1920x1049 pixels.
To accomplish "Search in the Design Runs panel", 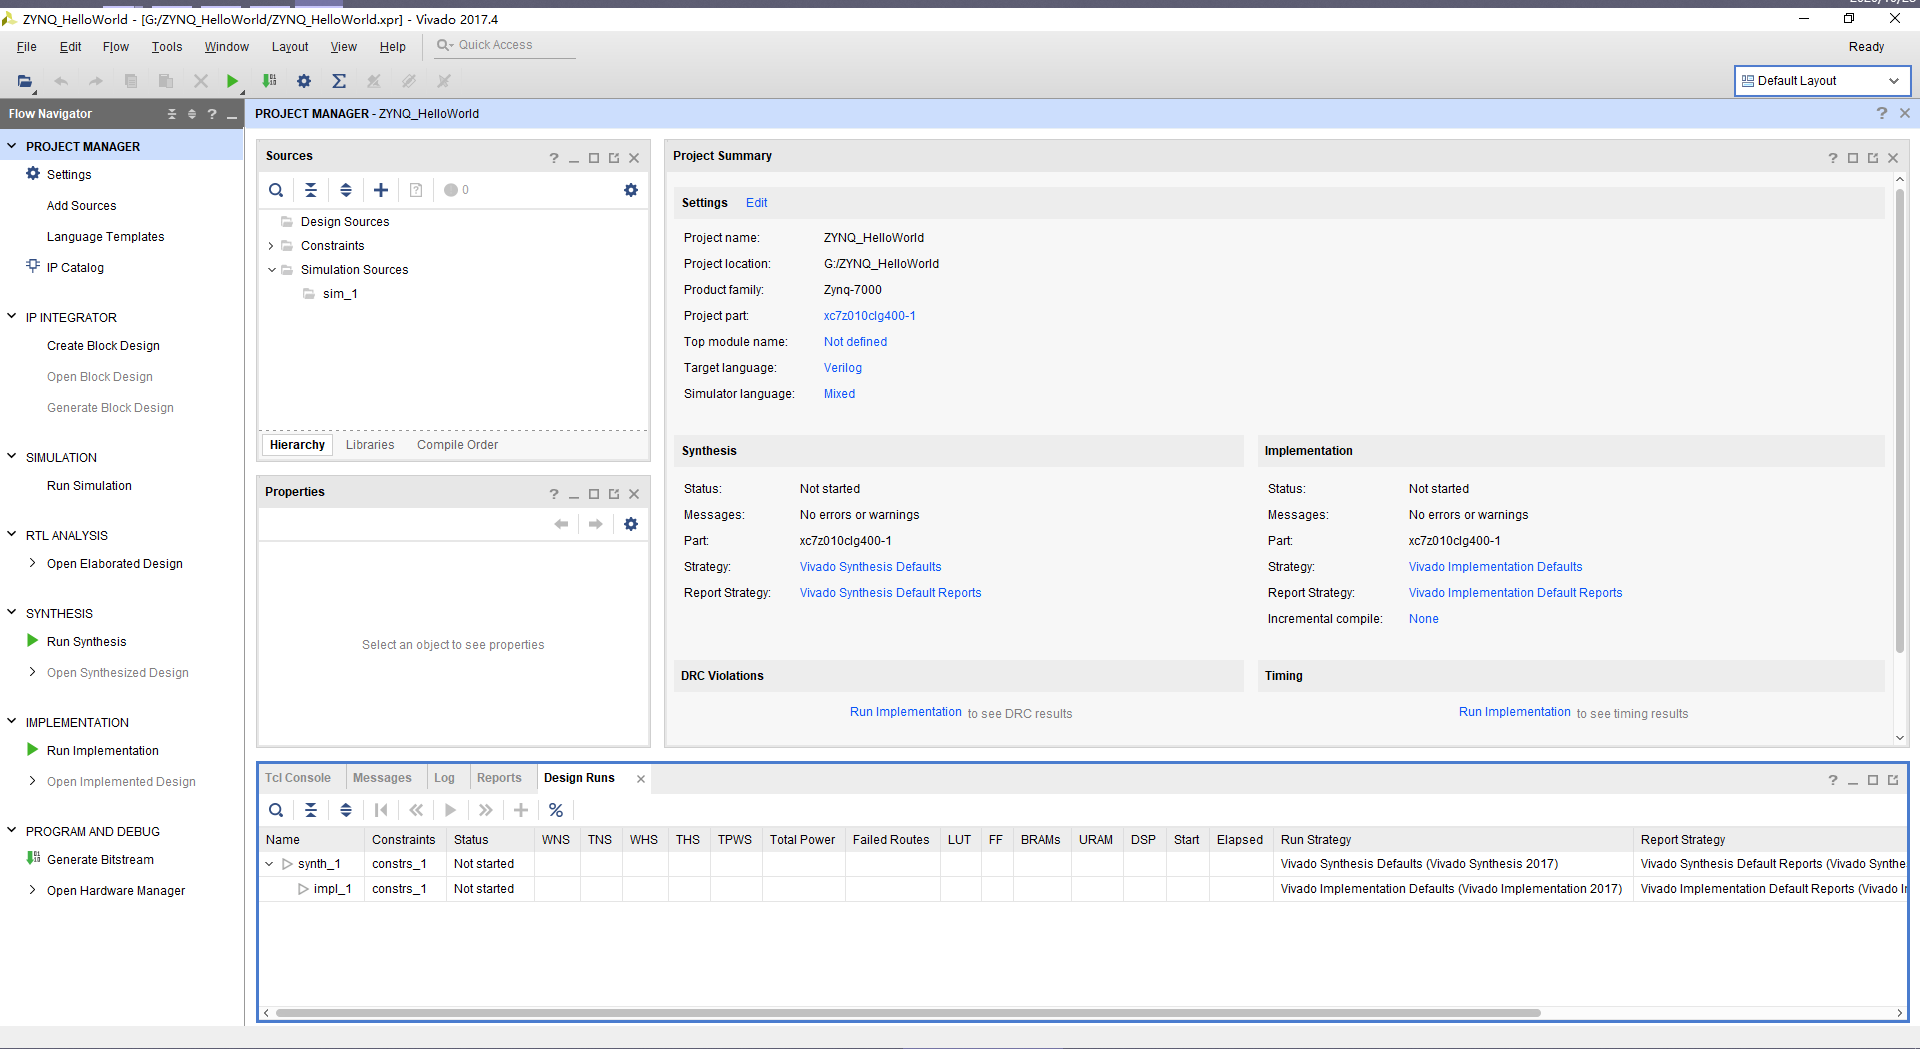I will (276, 810).
